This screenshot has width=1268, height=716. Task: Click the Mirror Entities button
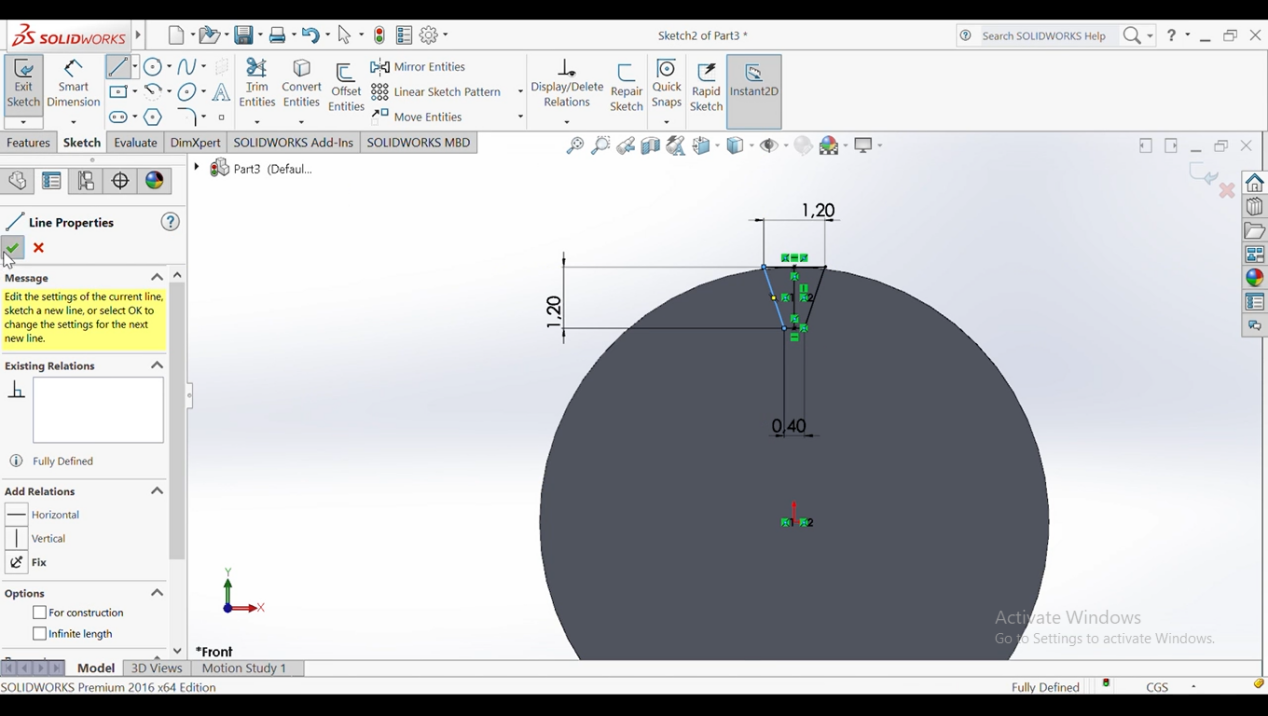point(418,67)
